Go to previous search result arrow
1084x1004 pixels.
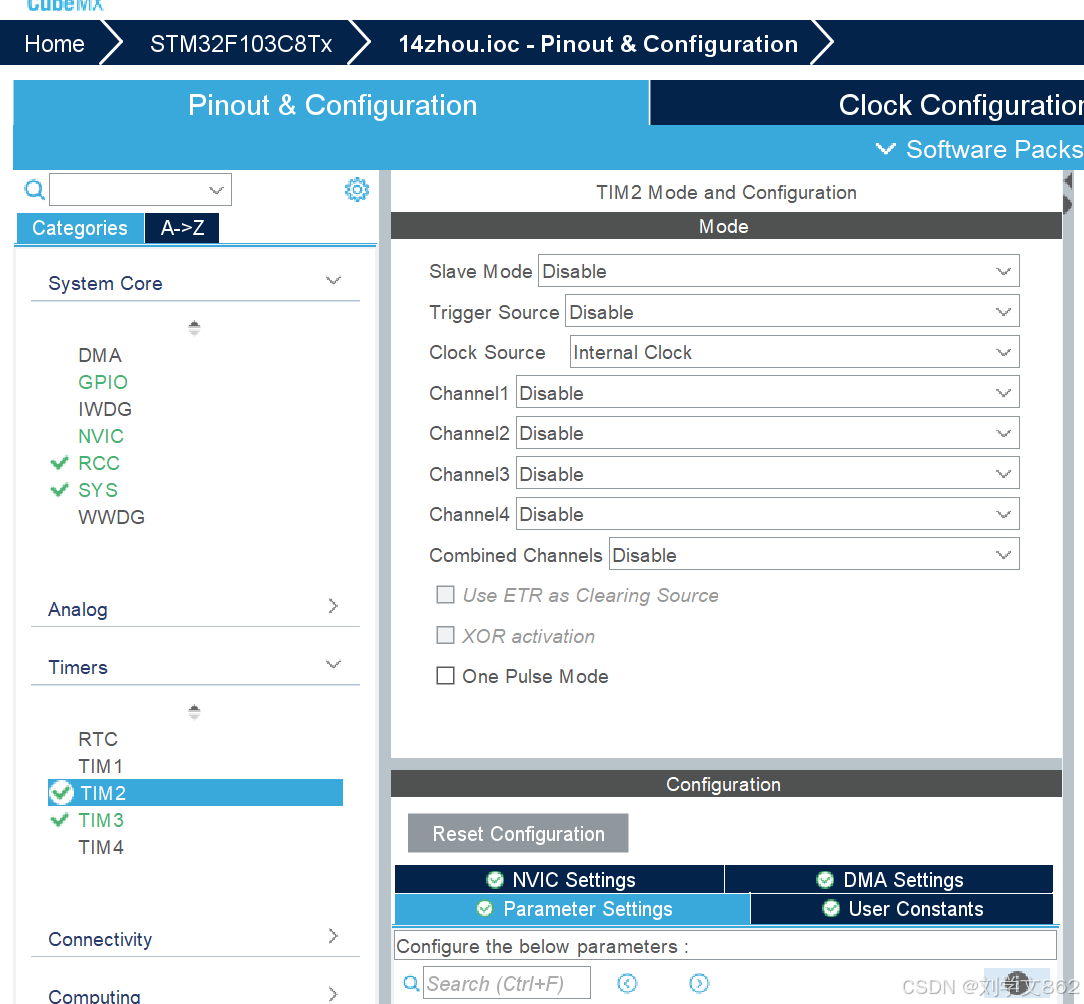[x=627, y=983]
